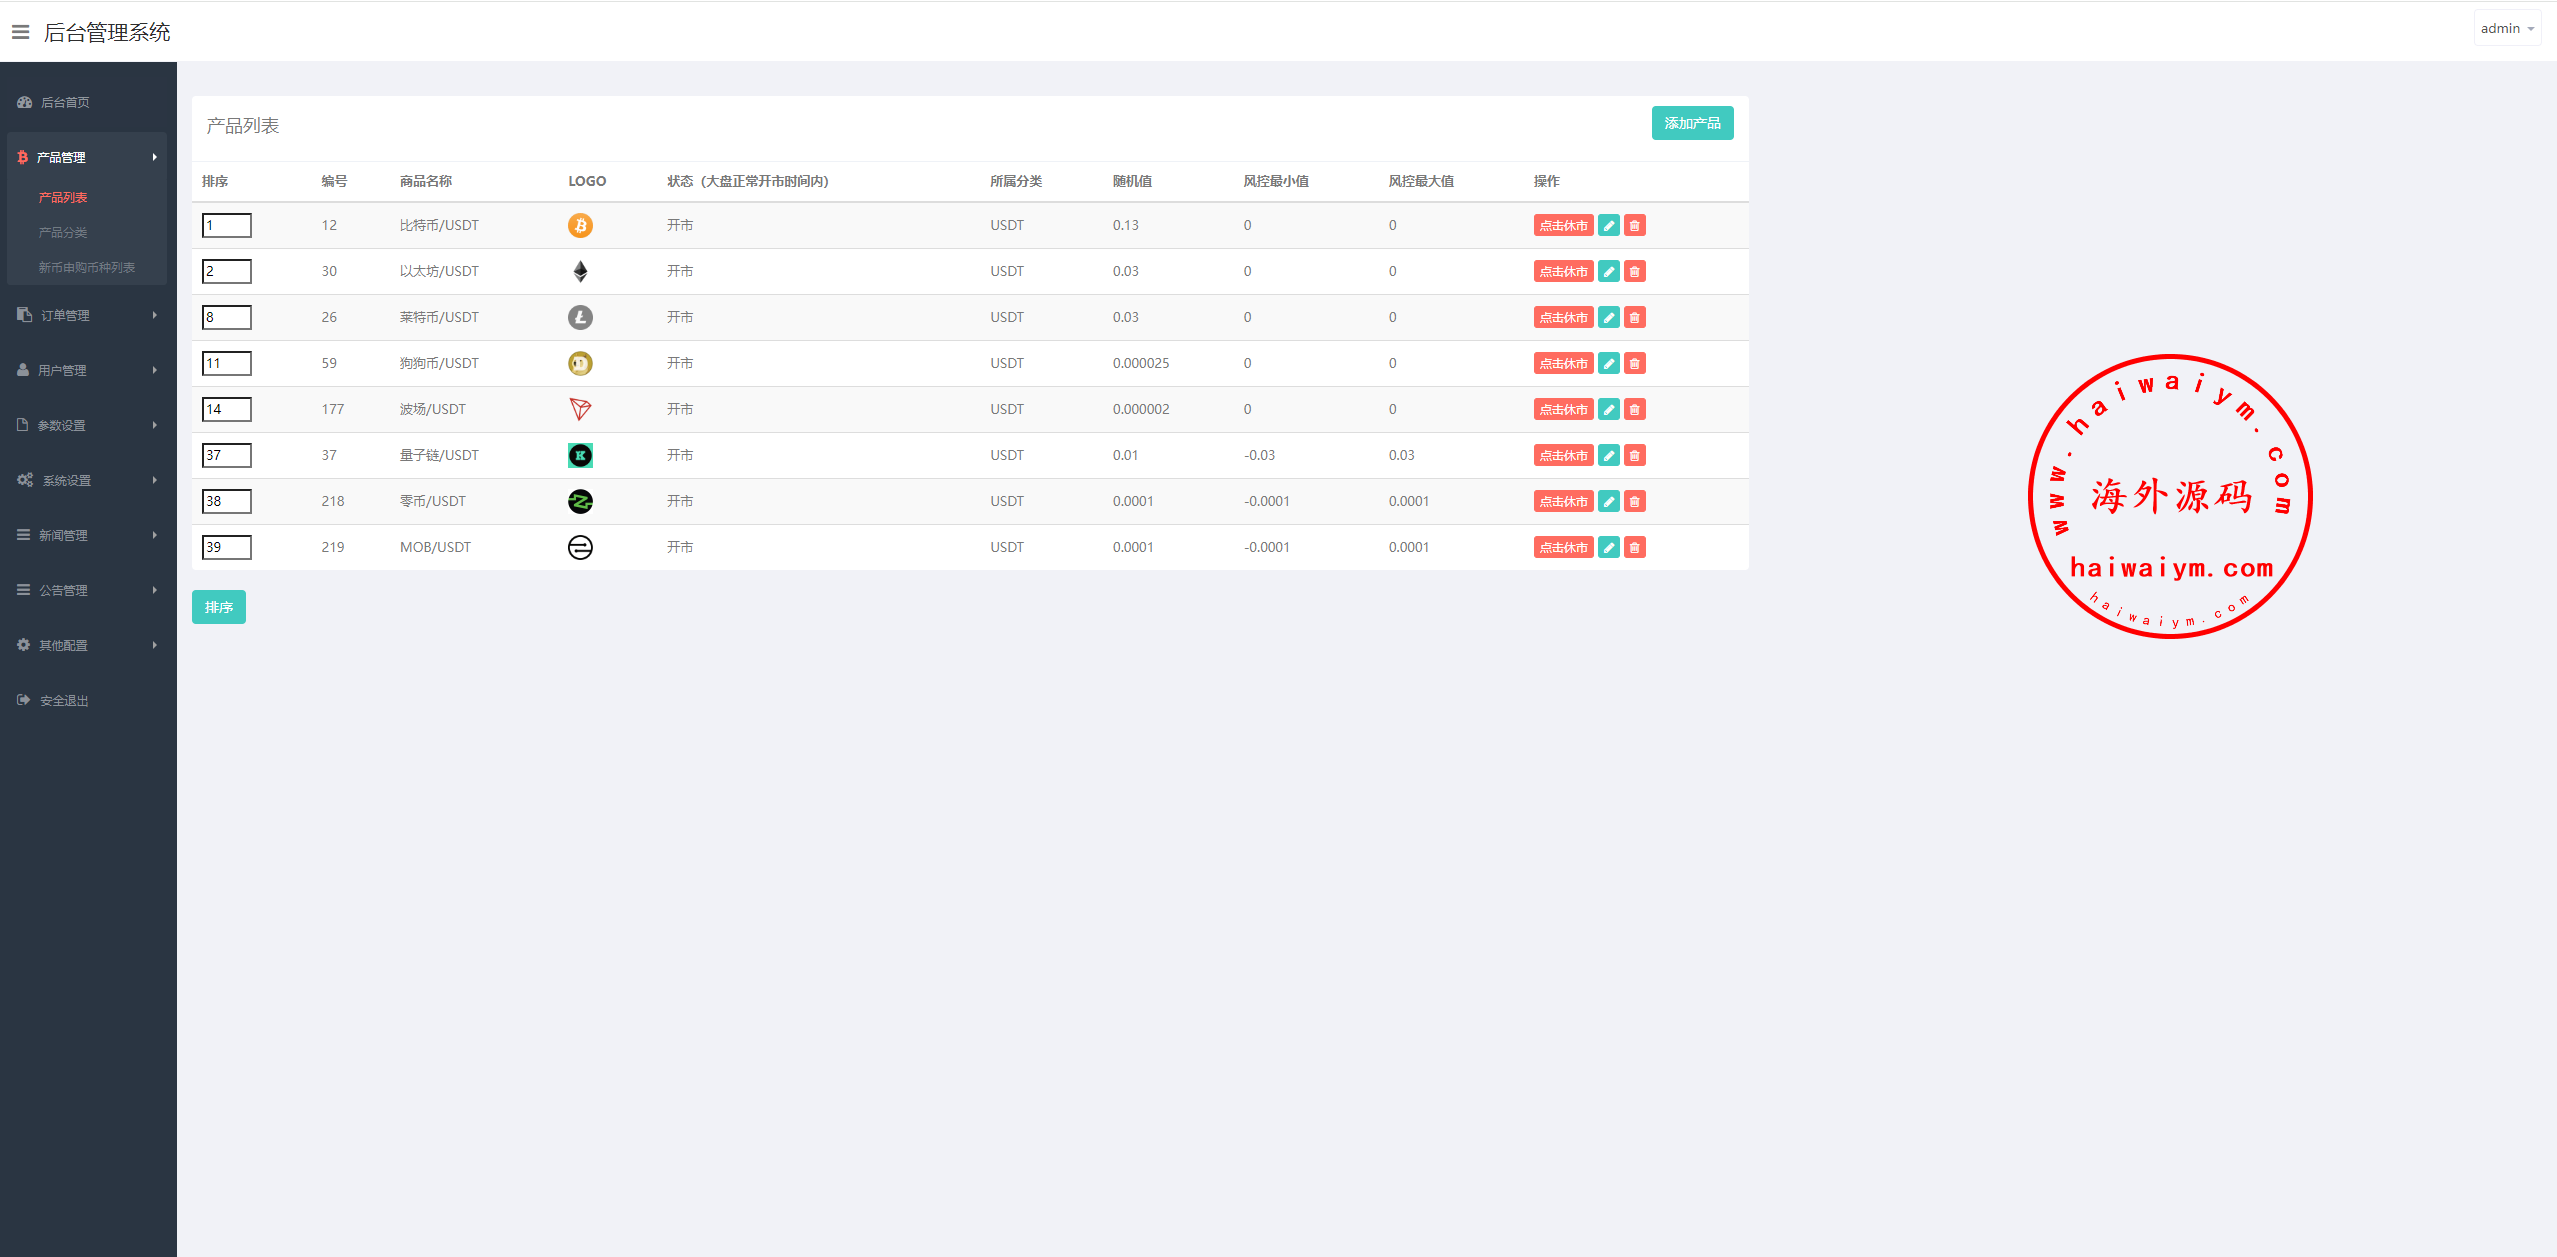Click the 添加产品 button
2557x1257 pixels.
coord(1691,124)
